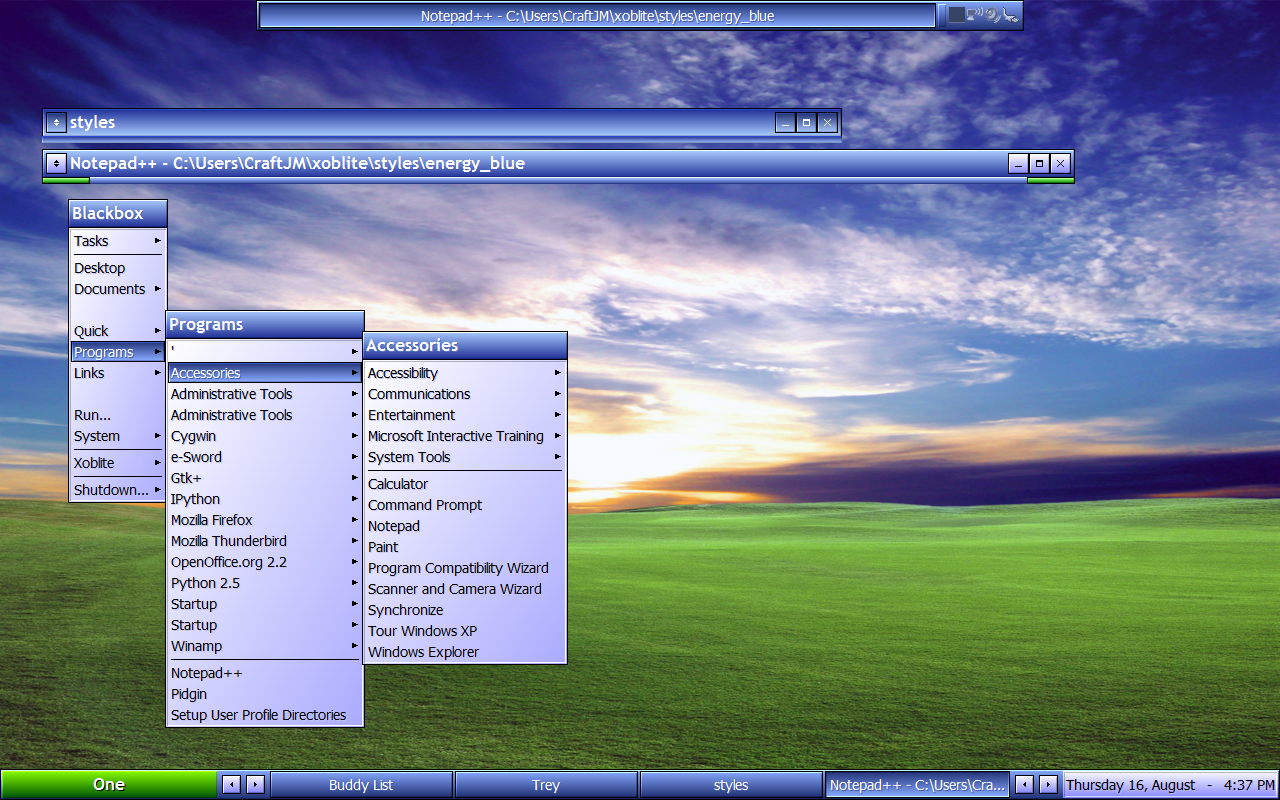Screen dimensions: 1280x800
Task: Expand the System Tools submenu
Action: (465, 457)
